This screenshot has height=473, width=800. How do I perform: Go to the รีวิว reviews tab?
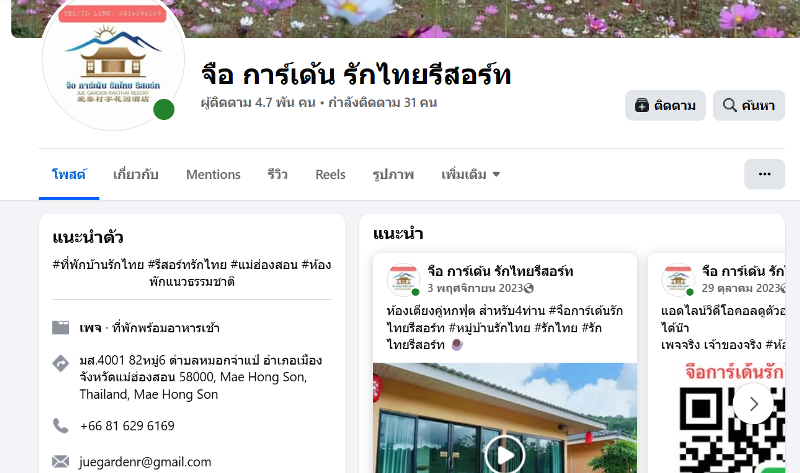coord(278,175)
